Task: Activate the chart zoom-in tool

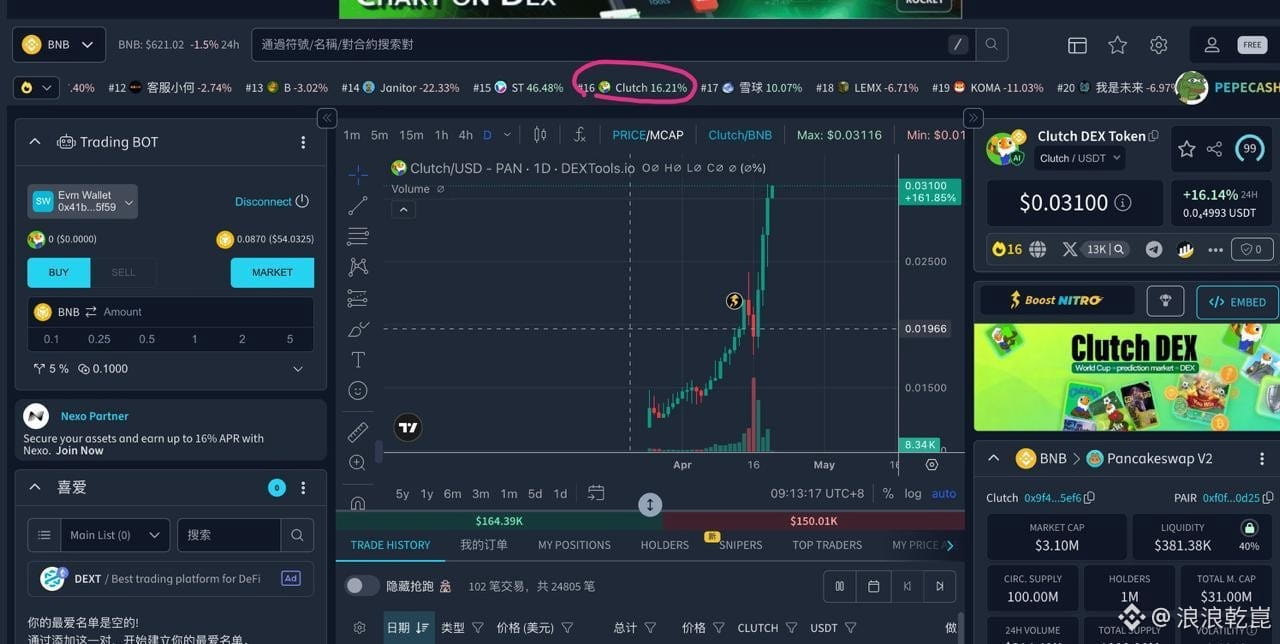Action: (358, 463)
